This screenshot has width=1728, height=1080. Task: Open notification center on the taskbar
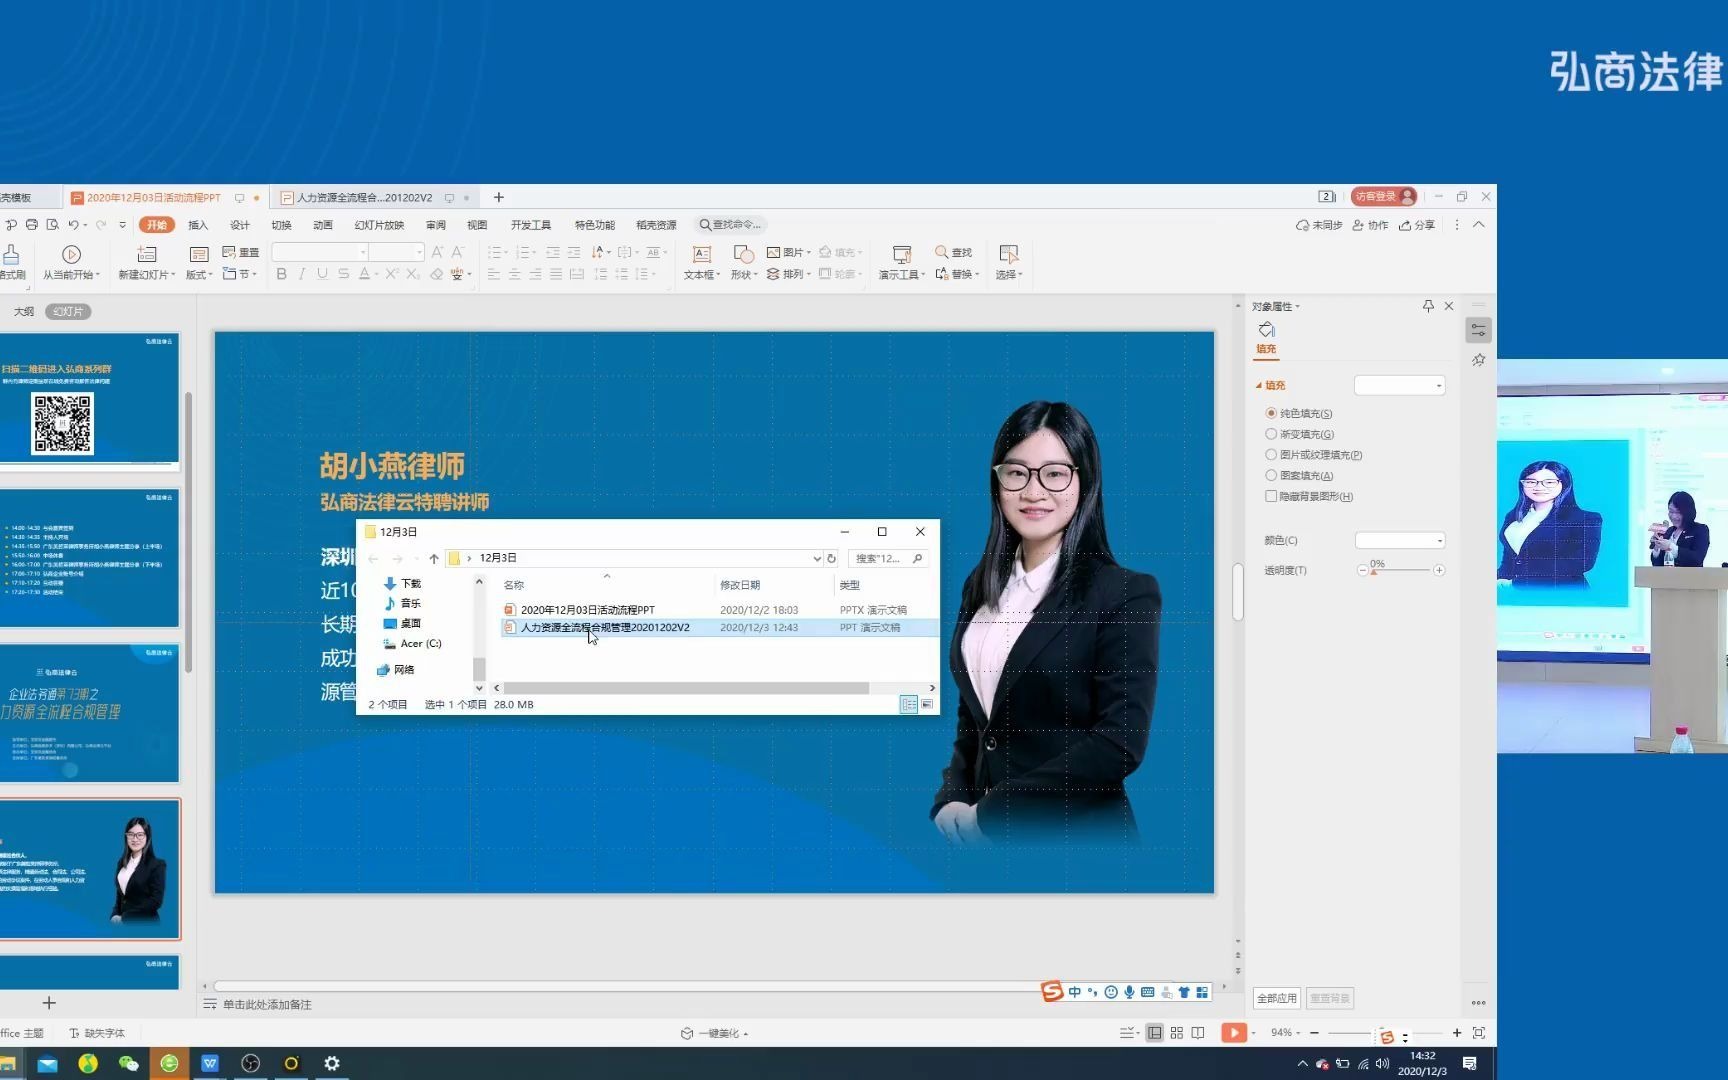click(x=1470, y=1063)
